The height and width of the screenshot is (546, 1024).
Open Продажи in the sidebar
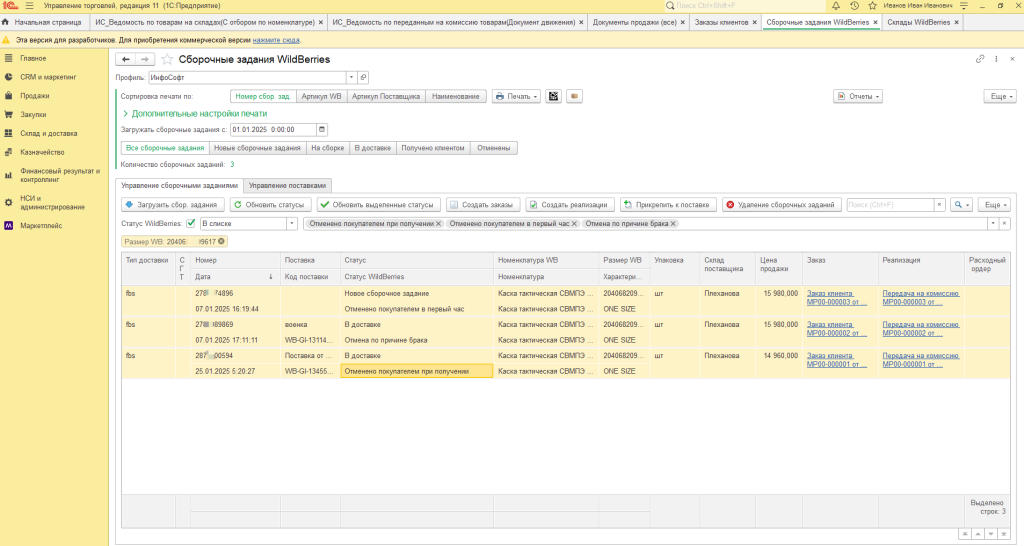coord(35,95)
